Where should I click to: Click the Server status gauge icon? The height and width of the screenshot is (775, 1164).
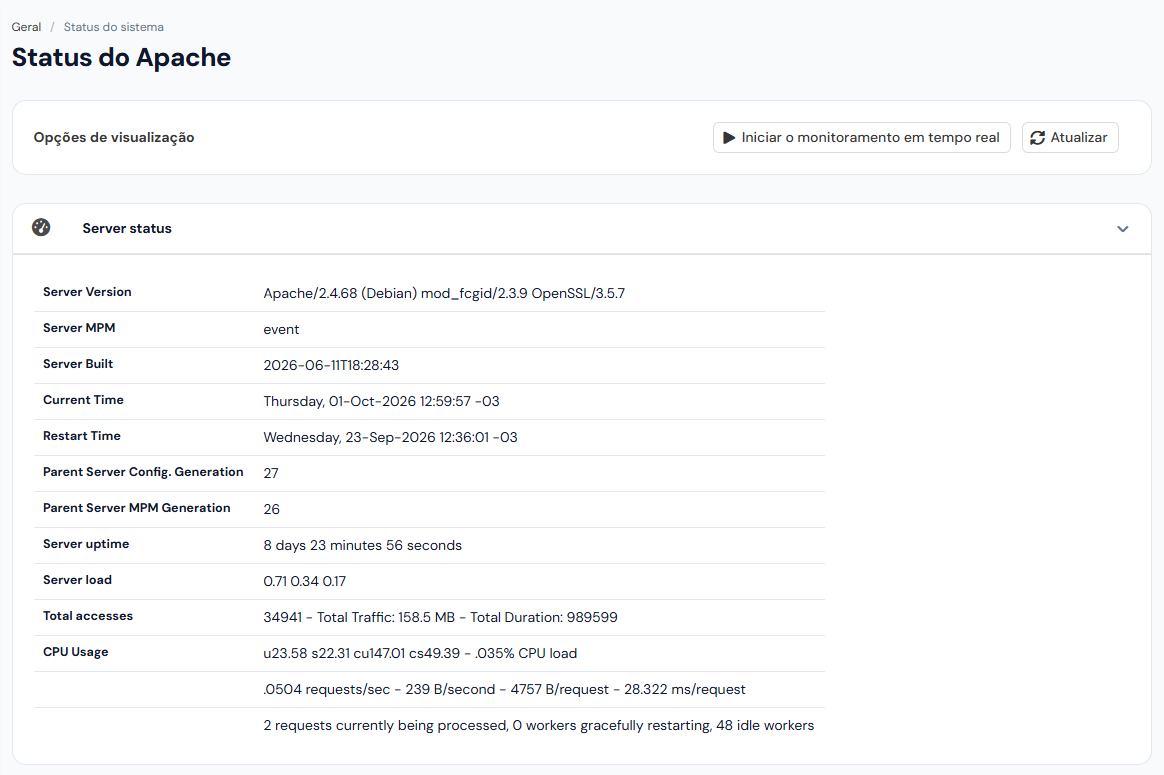point(41,227)
